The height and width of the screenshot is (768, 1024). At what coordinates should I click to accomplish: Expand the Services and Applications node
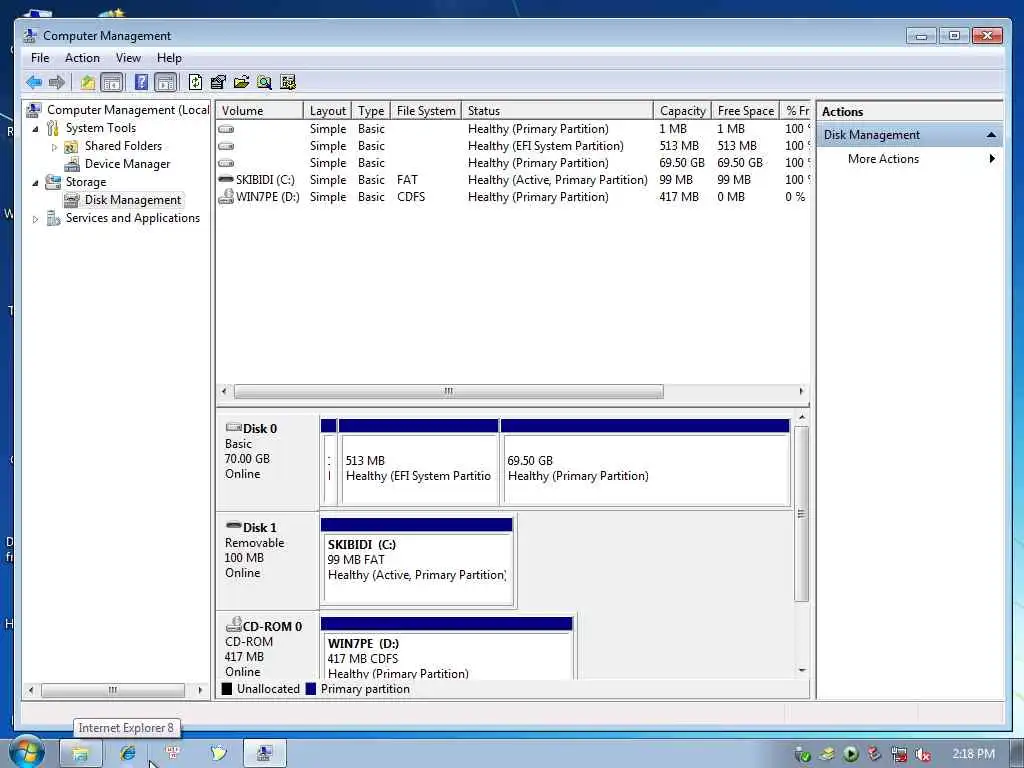coord(35,219)
